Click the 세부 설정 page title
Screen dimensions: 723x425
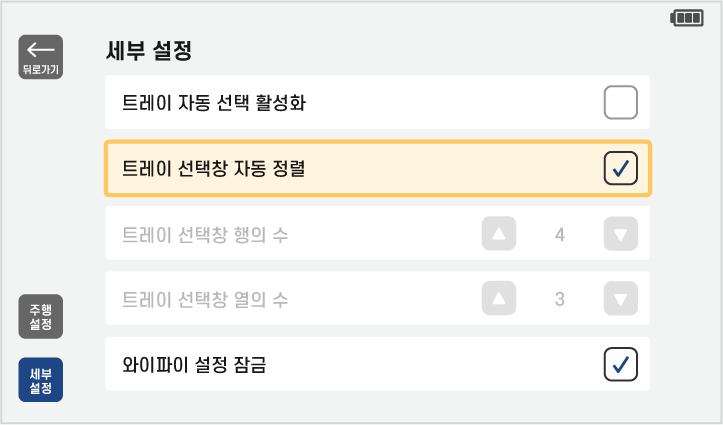tap(148, 51)
